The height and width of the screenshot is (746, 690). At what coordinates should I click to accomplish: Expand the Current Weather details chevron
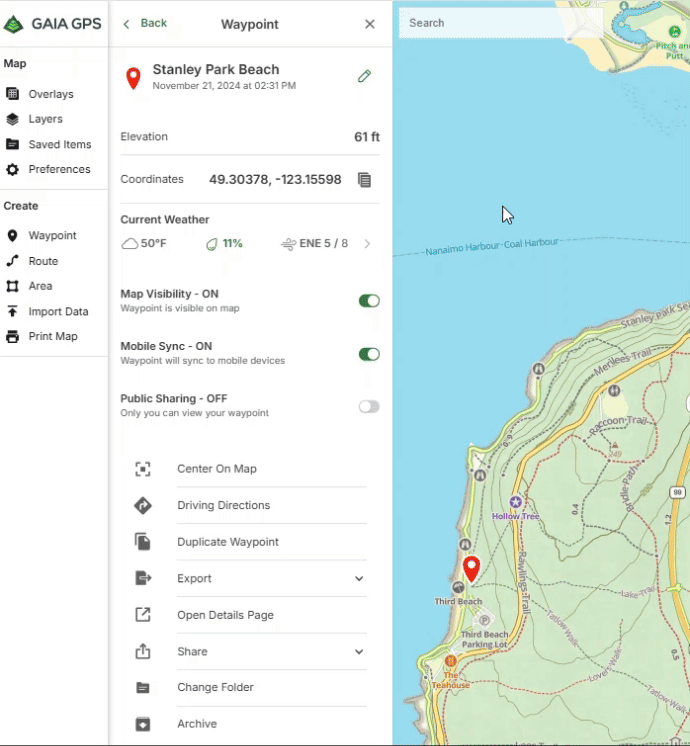[x=367, y=244]
